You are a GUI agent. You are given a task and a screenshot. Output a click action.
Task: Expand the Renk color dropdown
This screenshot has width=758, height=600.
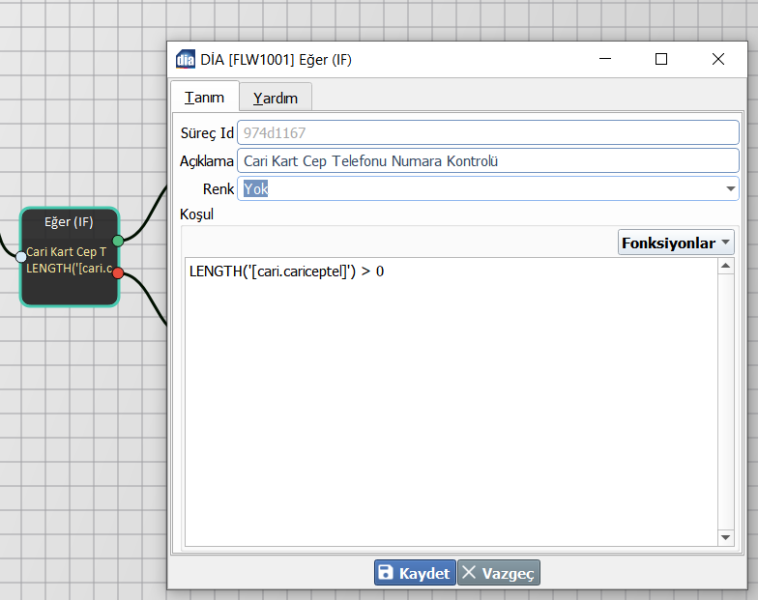729,189
